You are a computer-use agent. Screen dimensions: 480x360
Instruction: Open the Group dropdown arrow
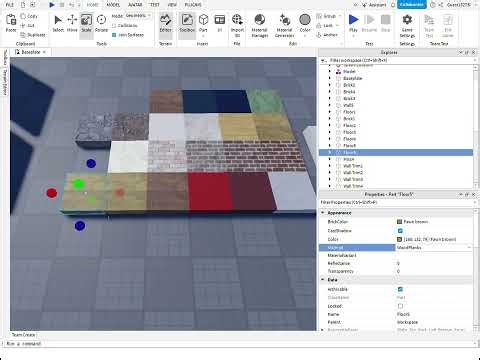point(340,16)
